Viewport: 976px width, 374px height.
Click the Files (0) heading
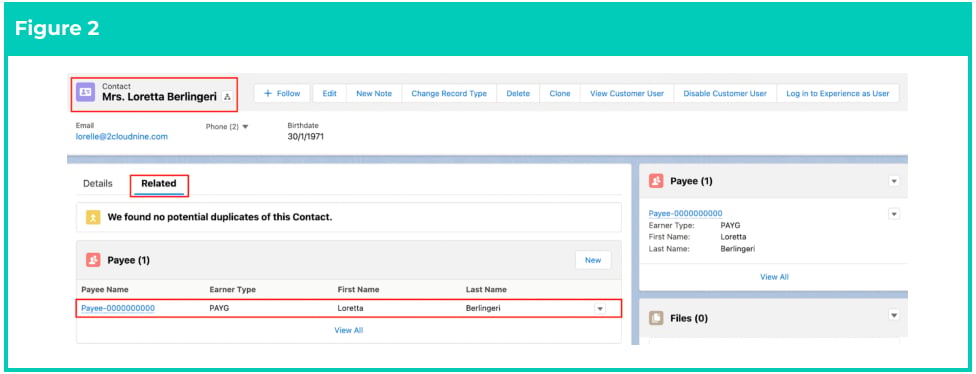pos(689,318)
